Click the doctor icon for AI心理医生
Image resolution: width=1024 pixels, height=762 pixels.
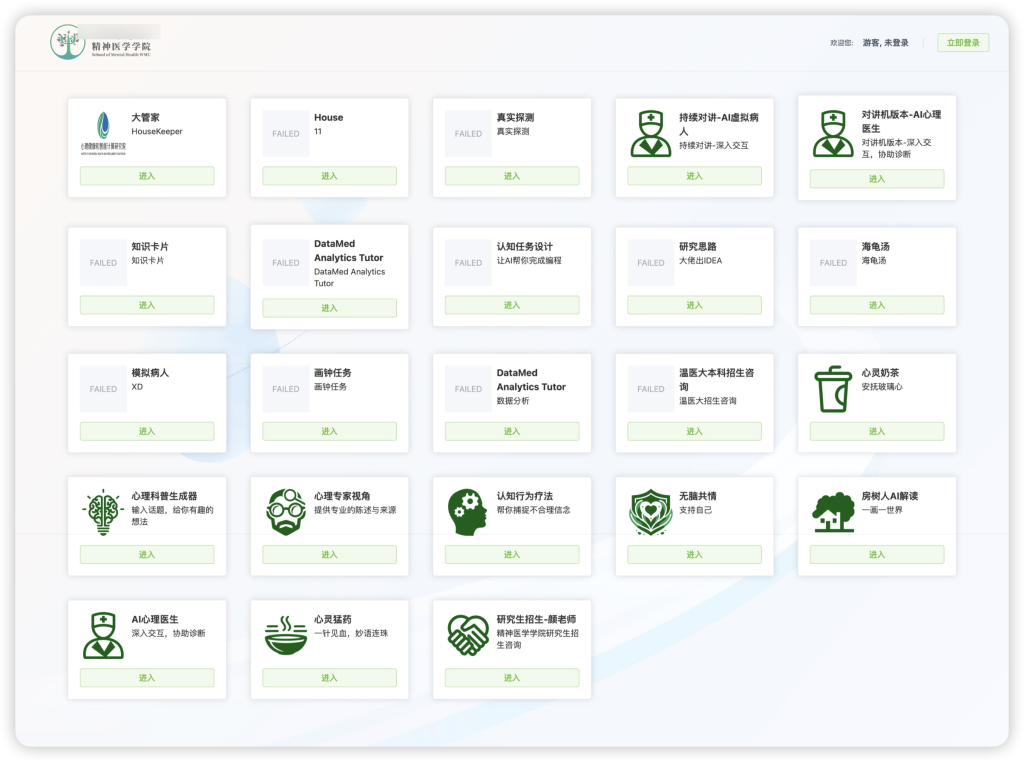coord(103,636)
